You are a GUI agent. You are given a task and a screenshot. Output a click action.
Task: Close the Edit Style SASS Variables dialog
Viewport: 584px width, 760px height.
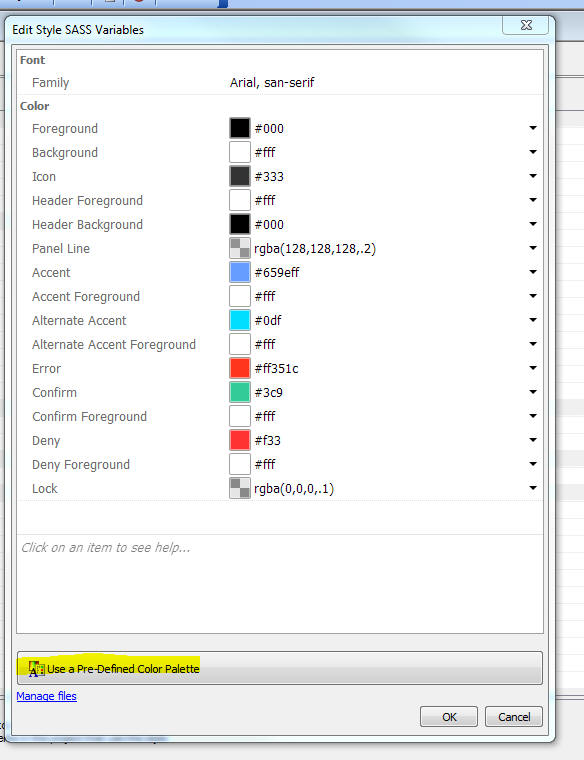pyautogui.click(x=526, y=25)
